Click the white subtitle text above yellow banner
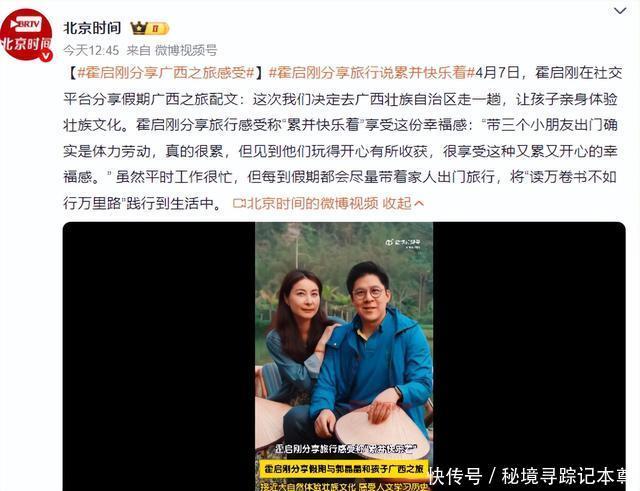The image size is (640, 491). (345, 449)
